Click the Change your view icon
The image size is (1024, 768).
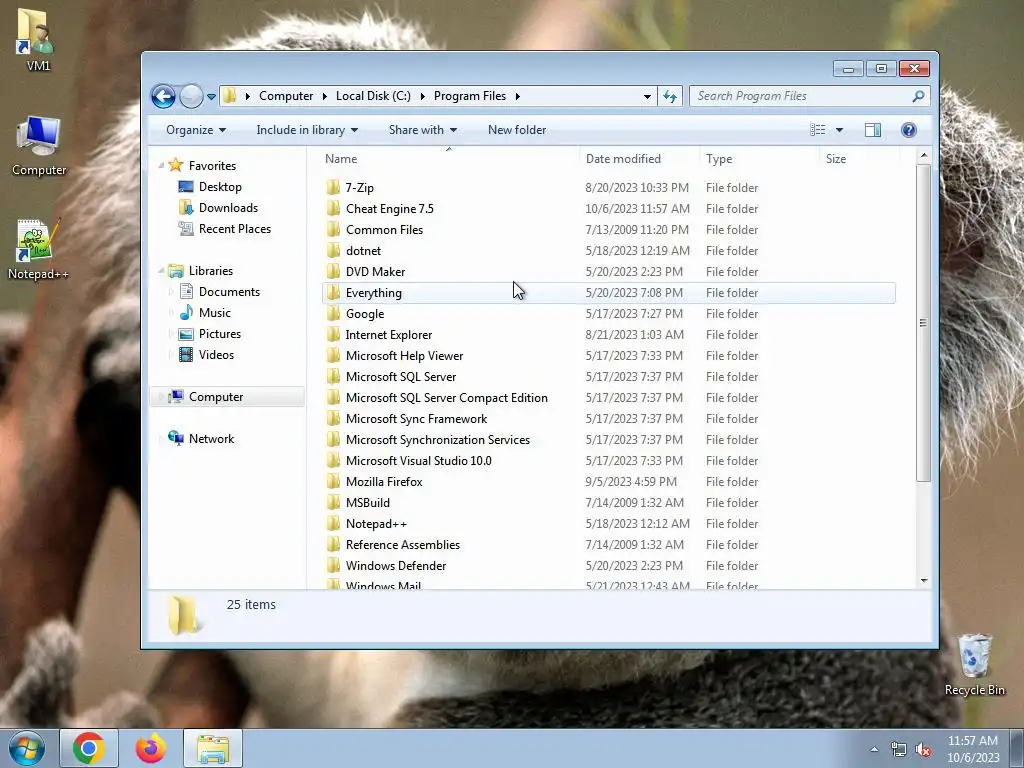pos(818,130)
